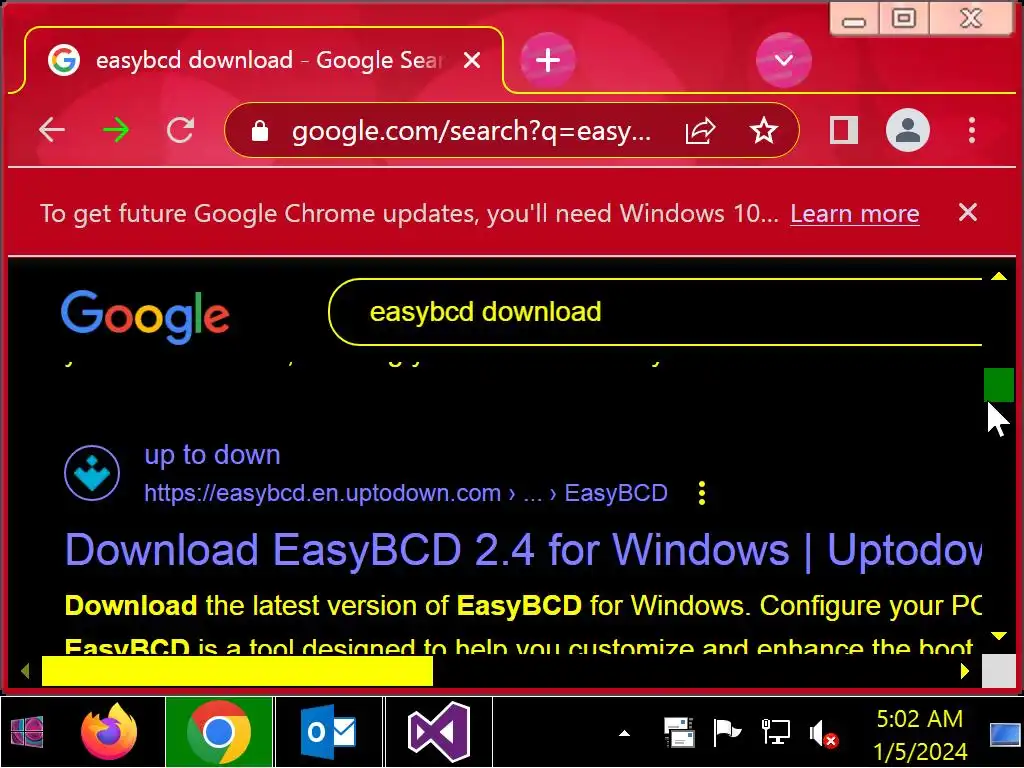The image size is (1024, 768).
Task: Click the green forward arrow
Action: coord(116,131)
